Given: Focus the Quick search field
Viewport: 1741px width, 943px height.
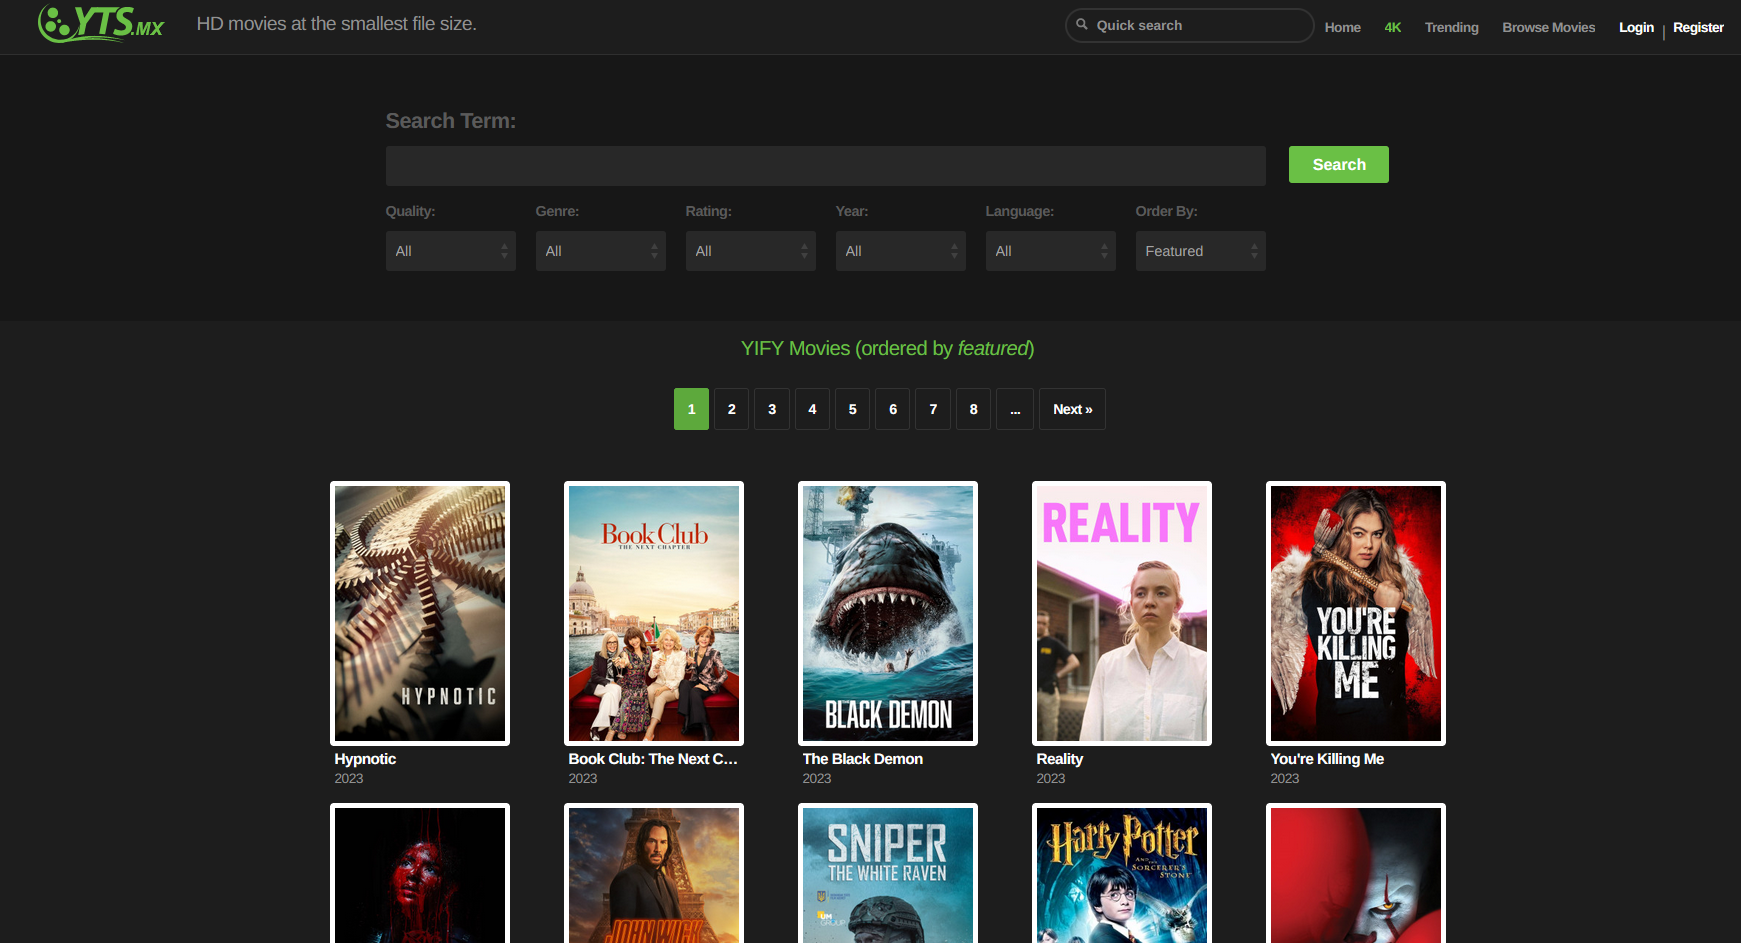Looking at the screenshot, I should pos(1190,26).
